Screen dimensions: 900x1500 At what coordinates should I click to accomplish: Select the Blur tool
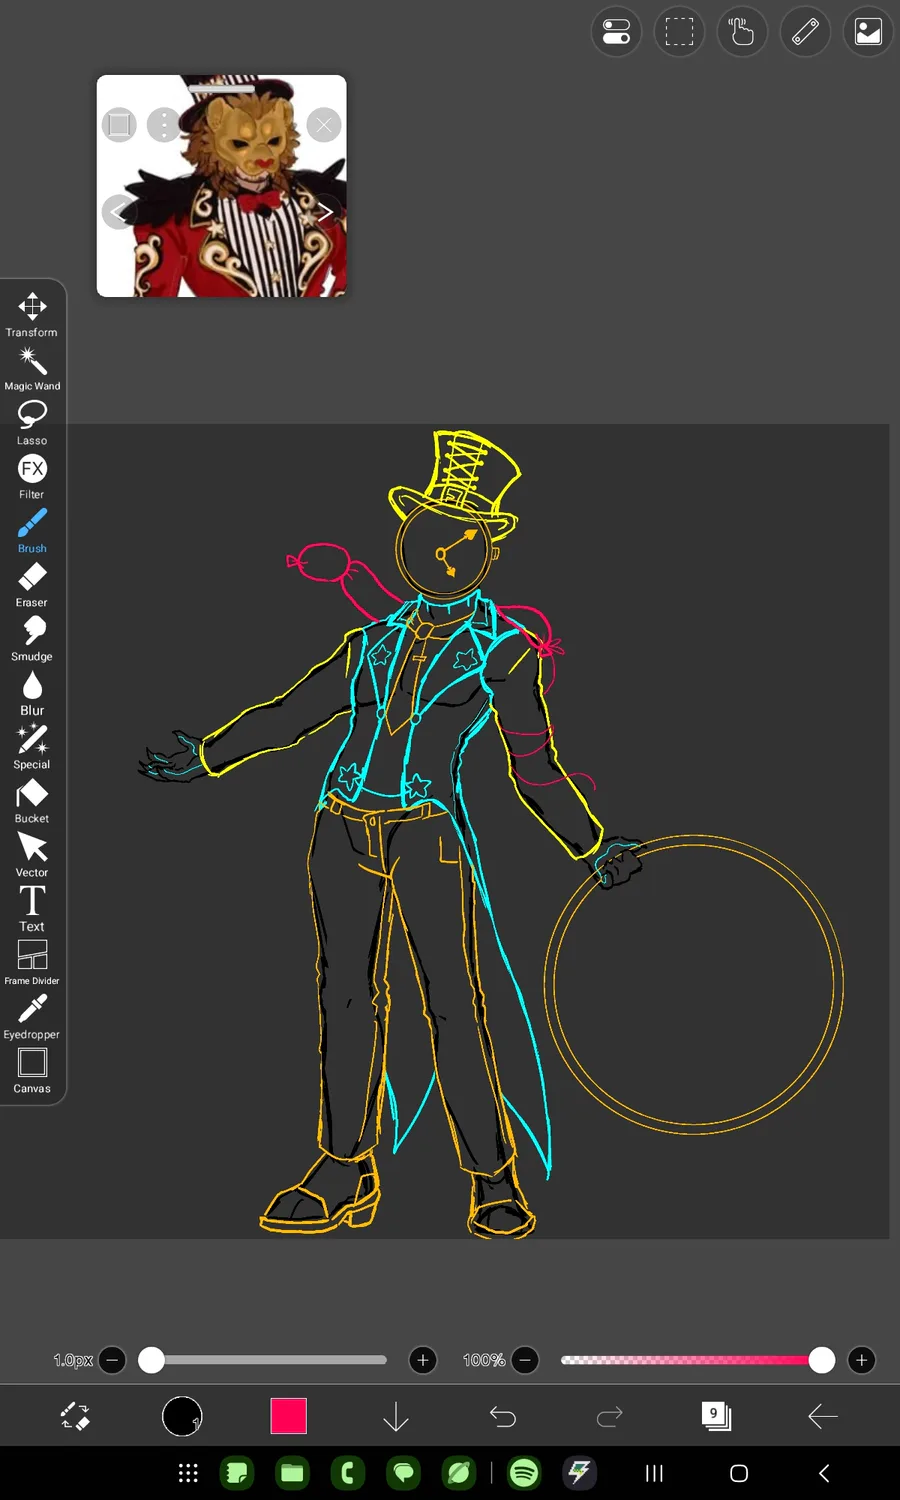point(32,692)
